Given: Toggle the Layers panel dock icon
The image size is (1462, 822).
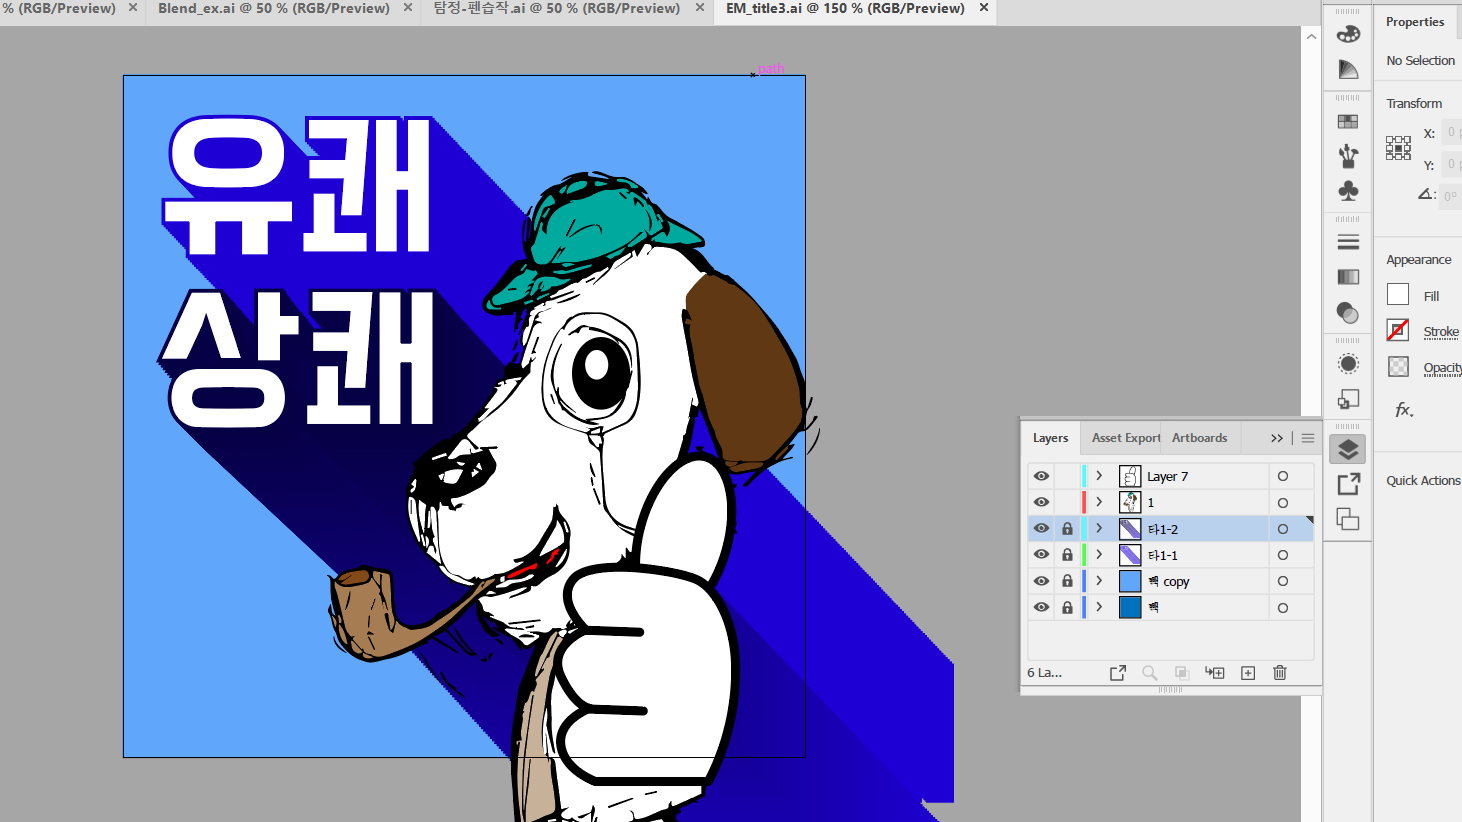Looking at the screenshot, I should tap(1348, 450).
